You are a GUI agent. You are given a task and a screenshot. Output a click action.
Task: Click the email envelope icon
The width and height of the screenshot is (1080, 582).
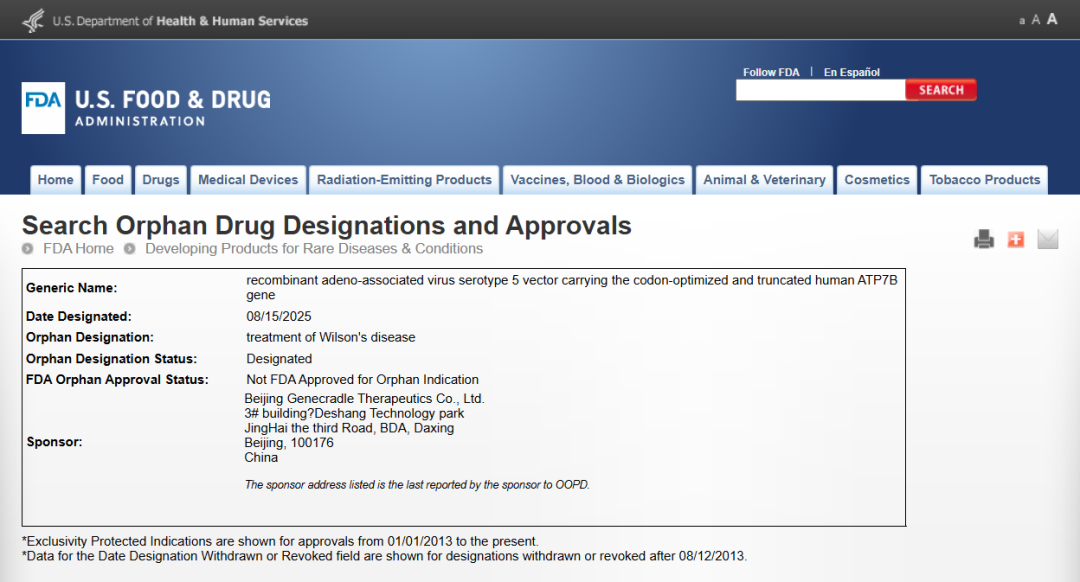1047,239
